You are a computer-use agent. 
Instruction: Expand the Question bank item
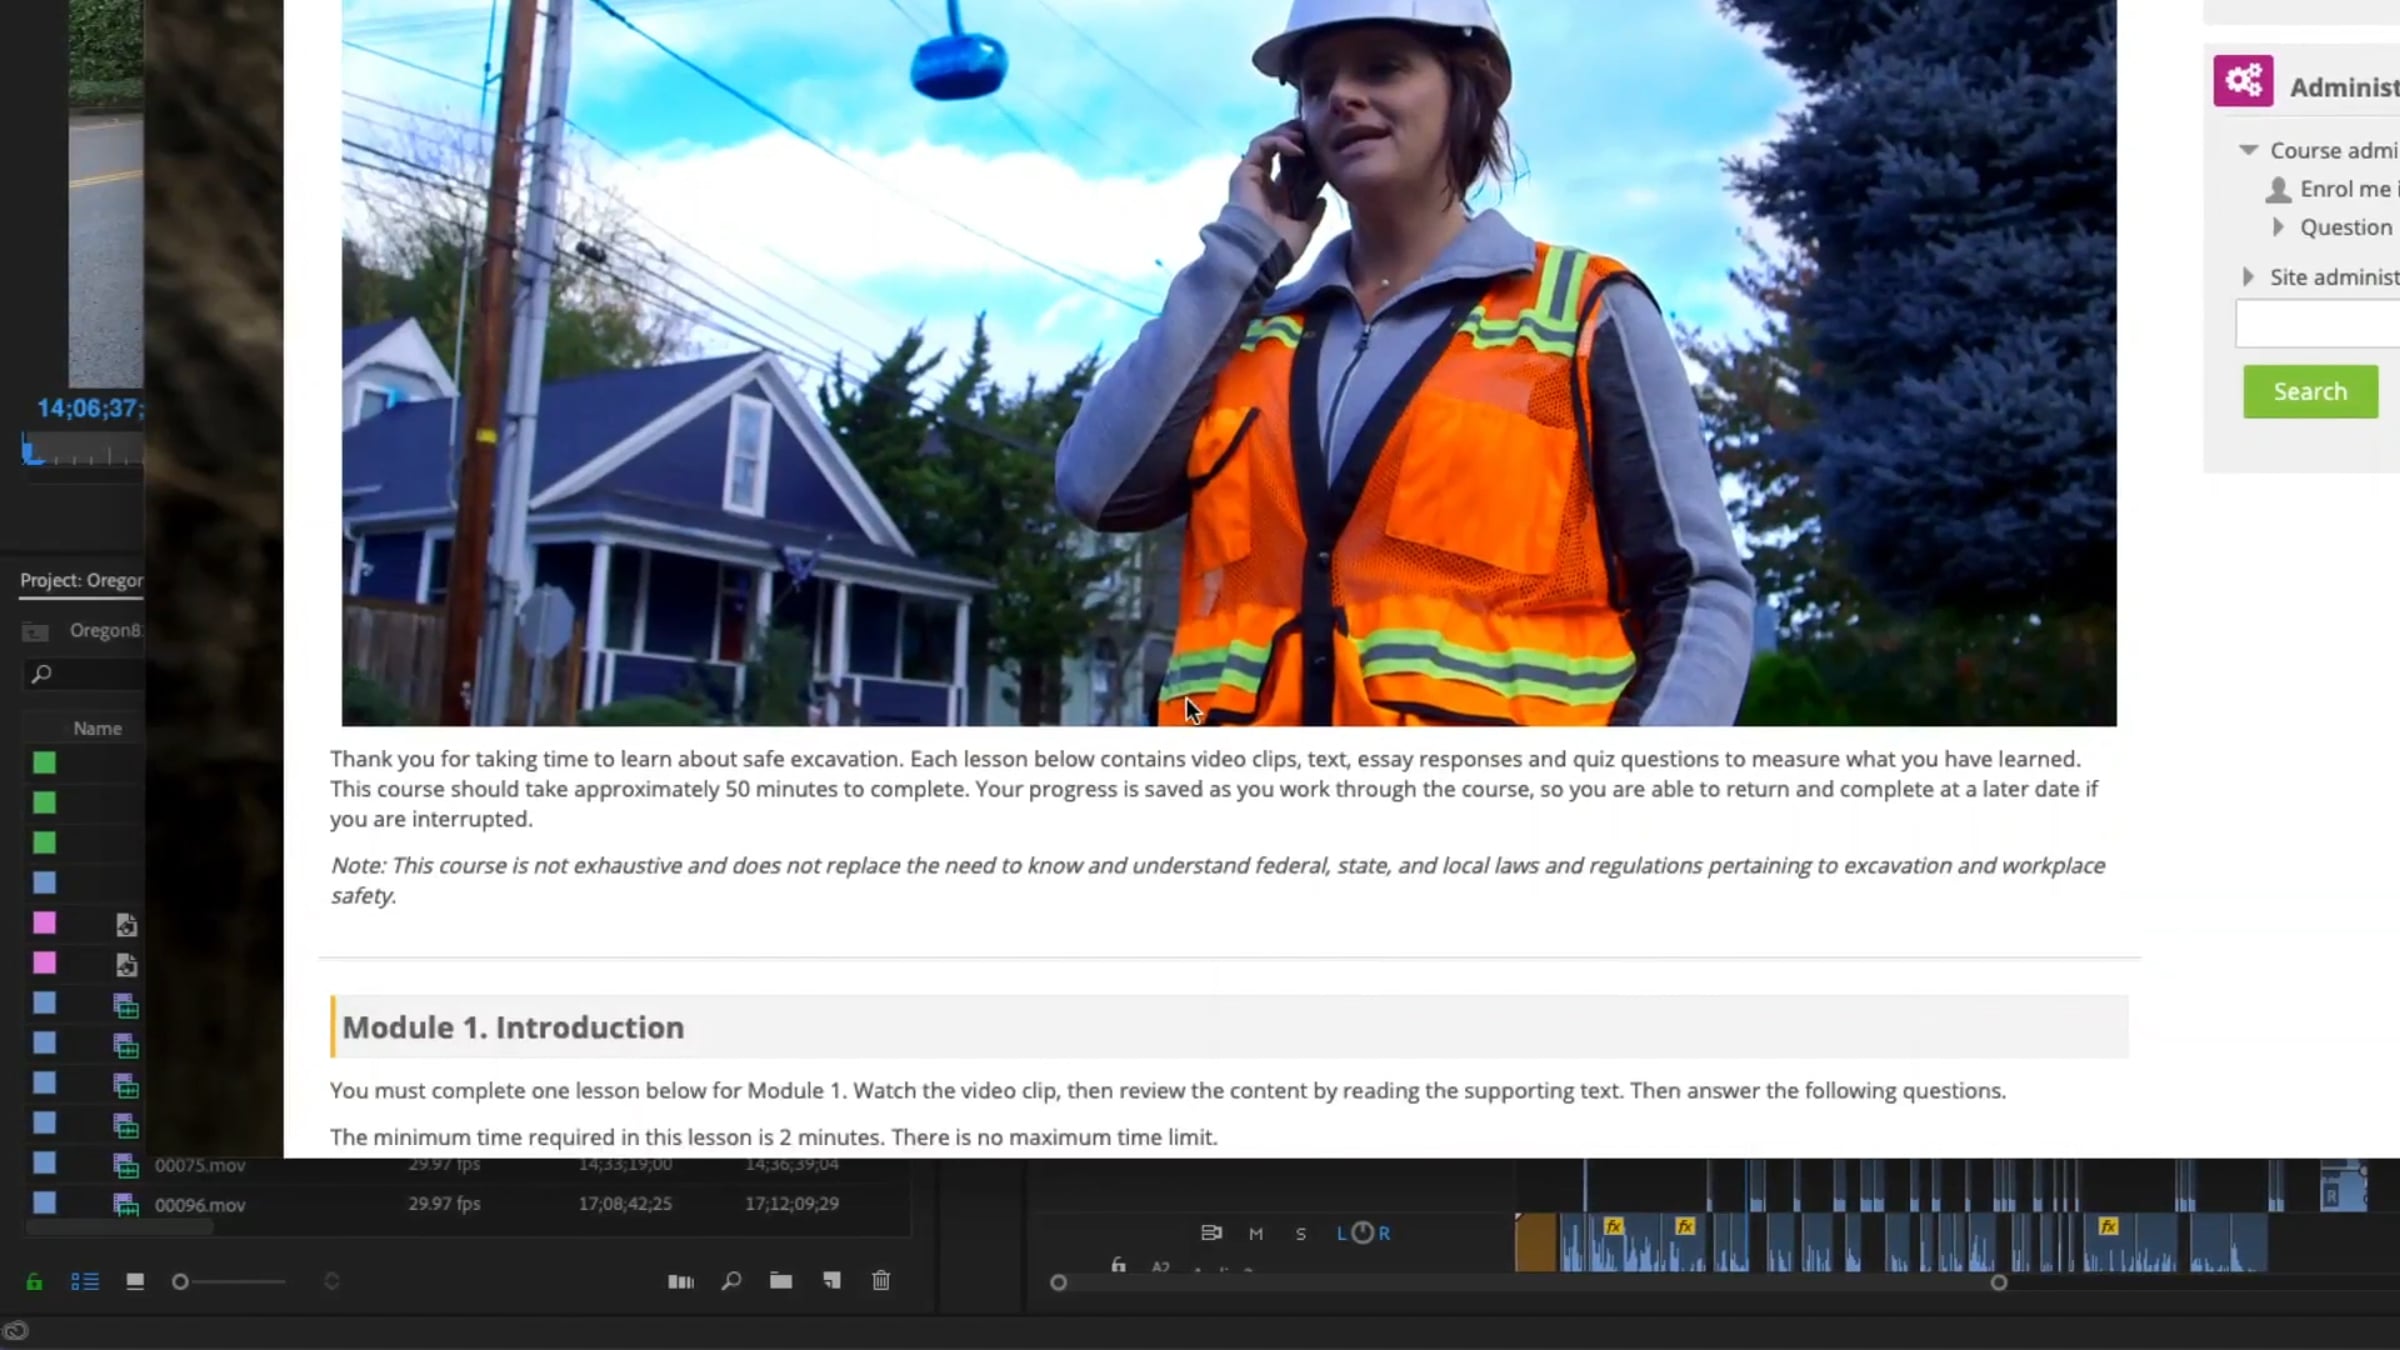coord(2278,227)
